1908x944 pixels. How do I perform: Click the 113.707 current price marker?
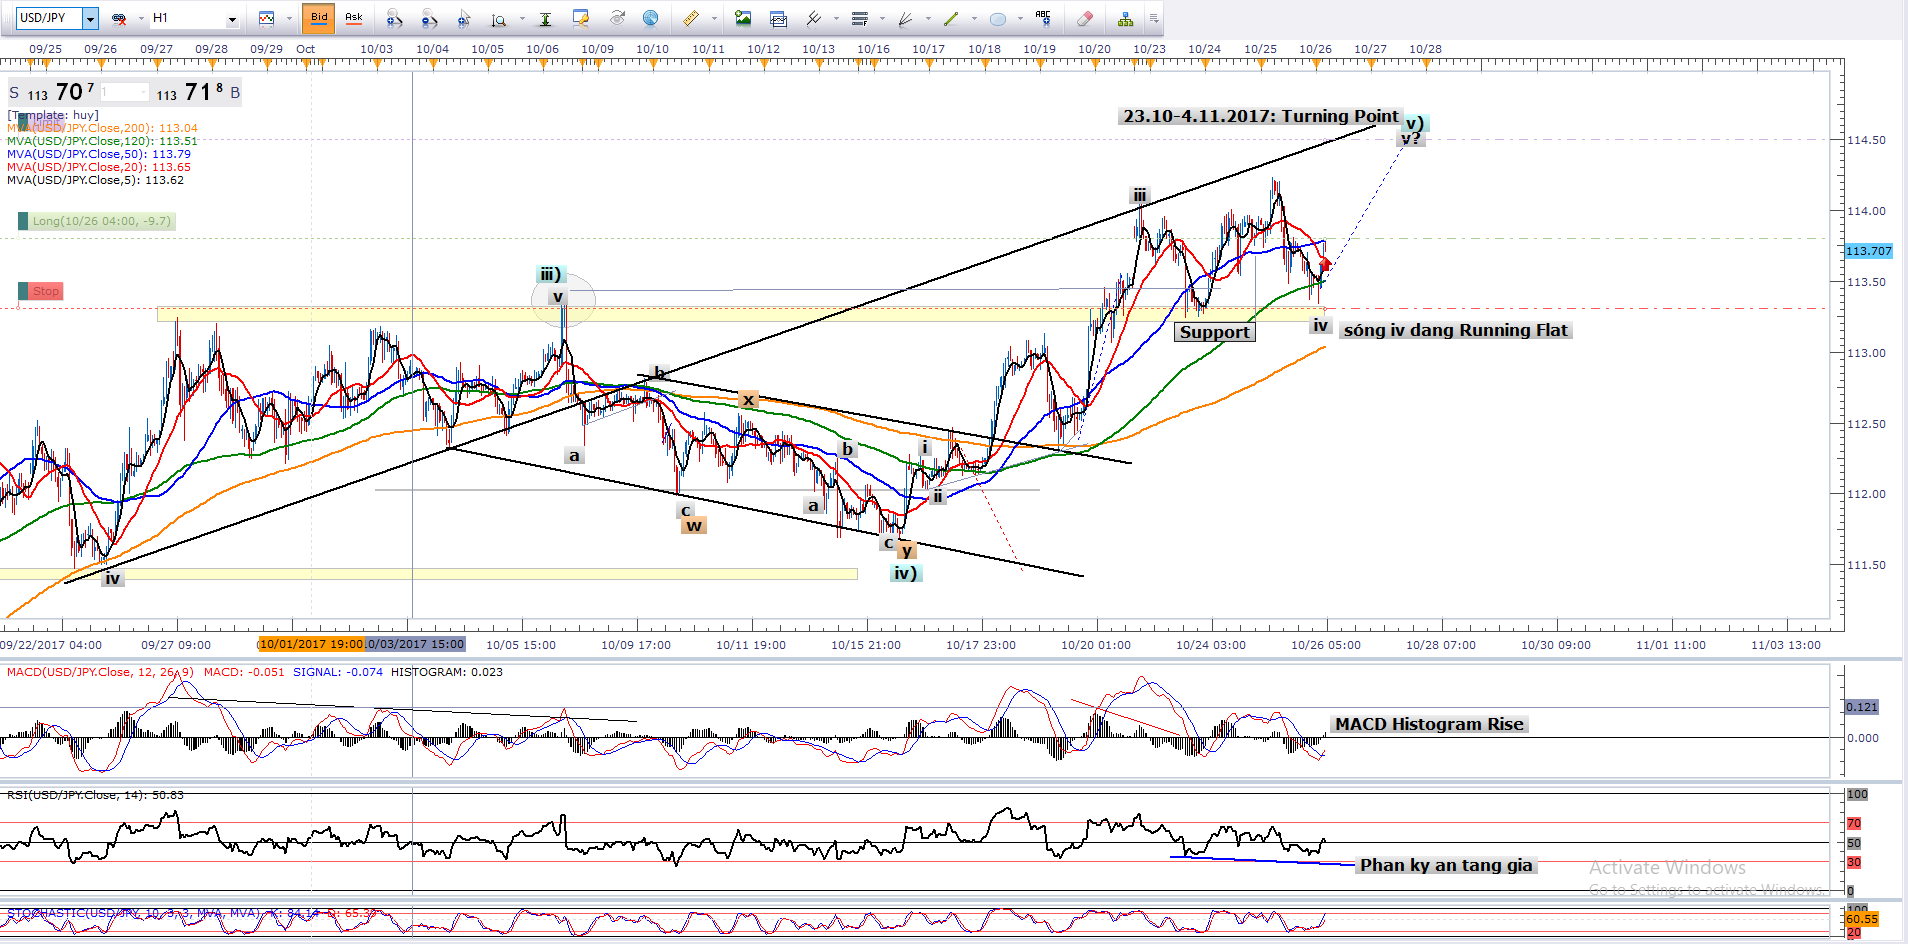tap(1868, 251)
